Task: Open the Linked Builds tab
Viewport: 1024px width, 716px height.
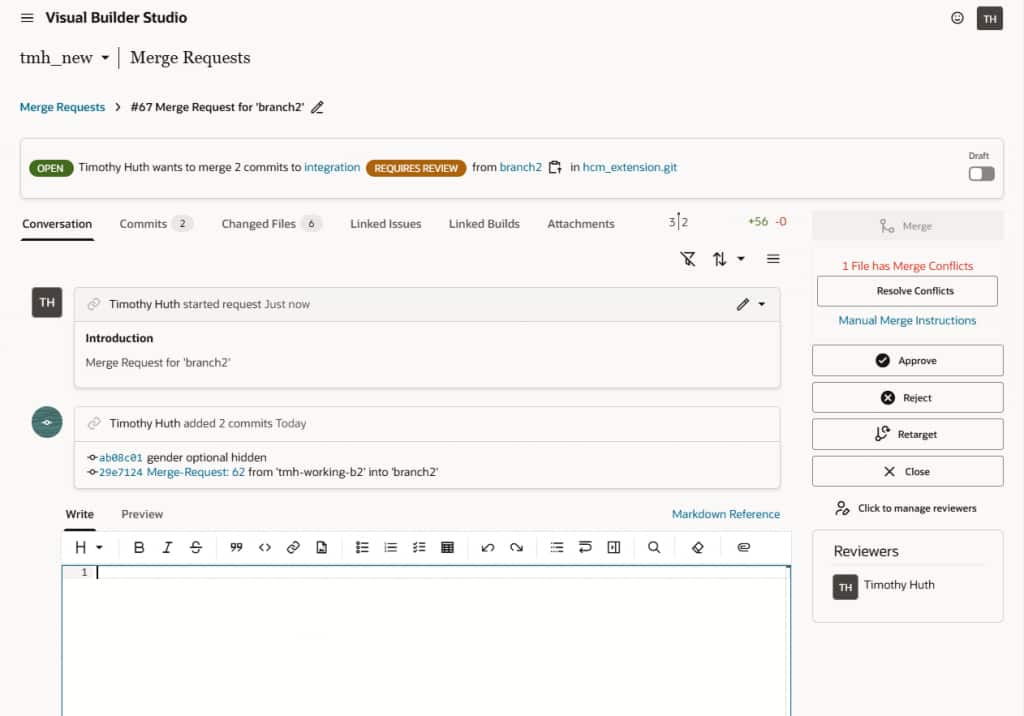Action: 484,224
